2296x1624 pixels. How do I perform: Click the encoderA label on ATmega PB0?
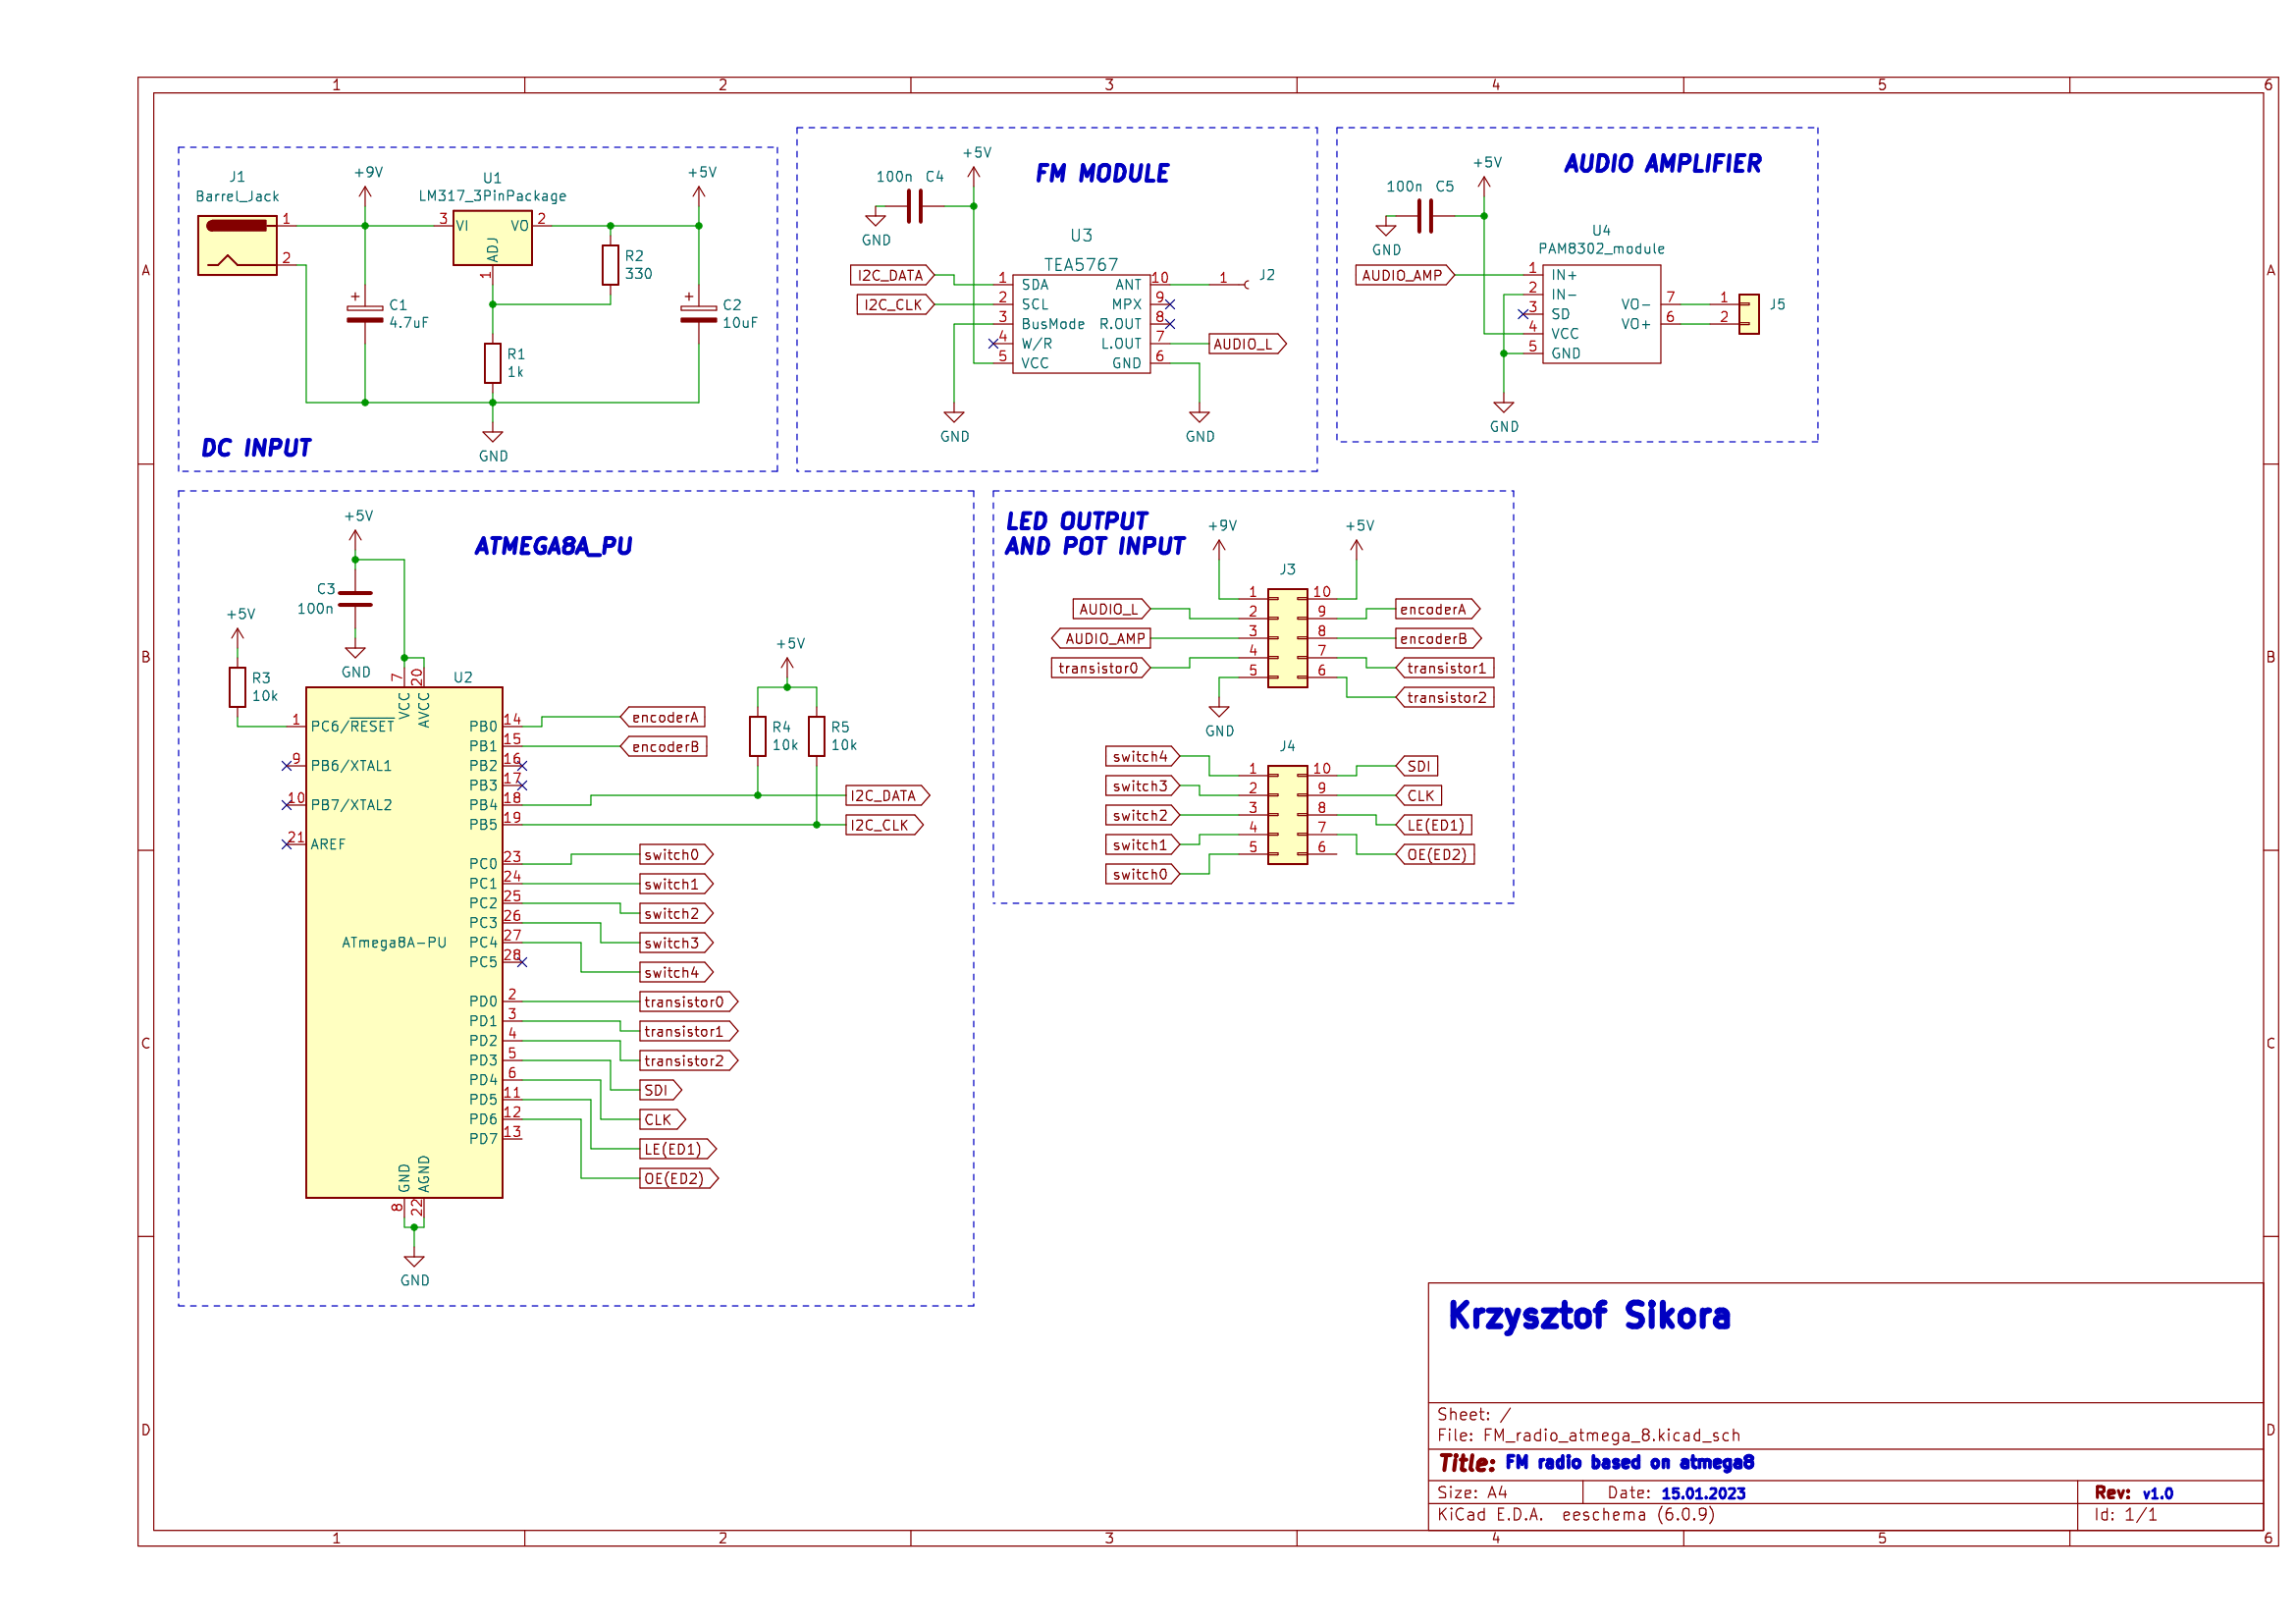(663, 717)
